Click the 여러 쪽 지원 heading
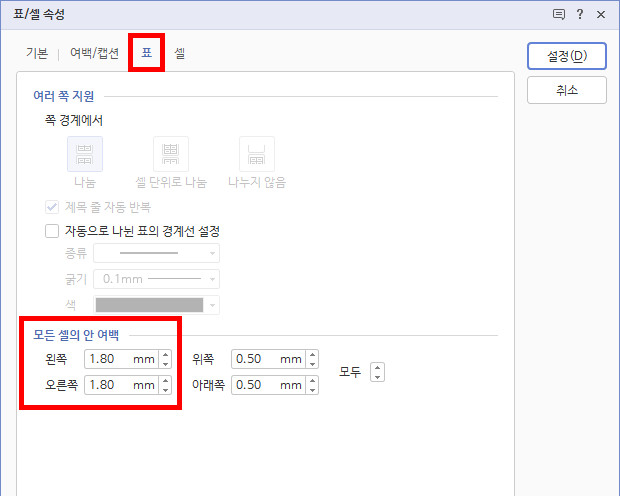 point(64,96)
